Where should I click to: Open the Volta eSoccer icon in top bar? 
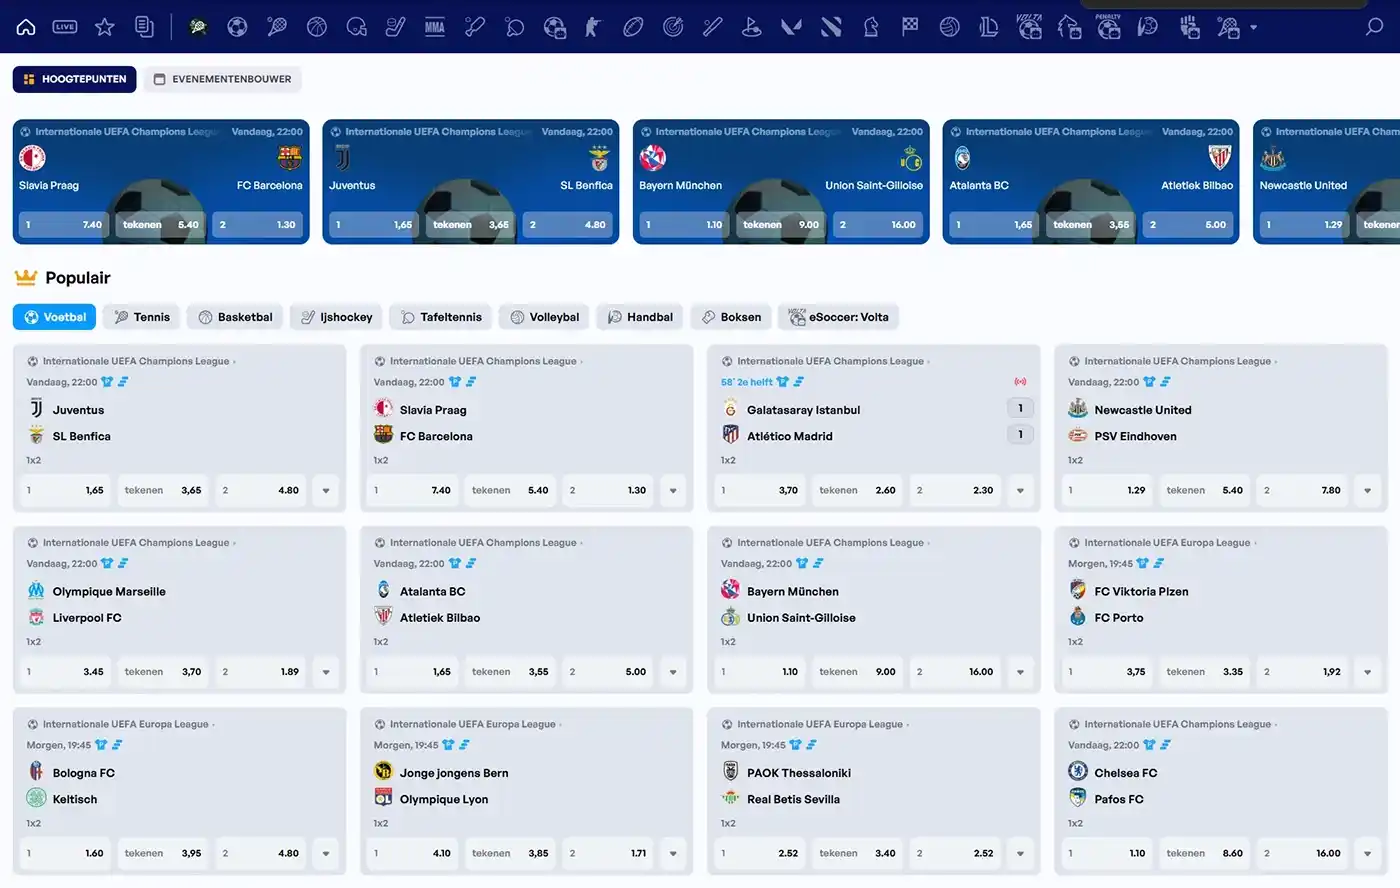[1029, 27]
